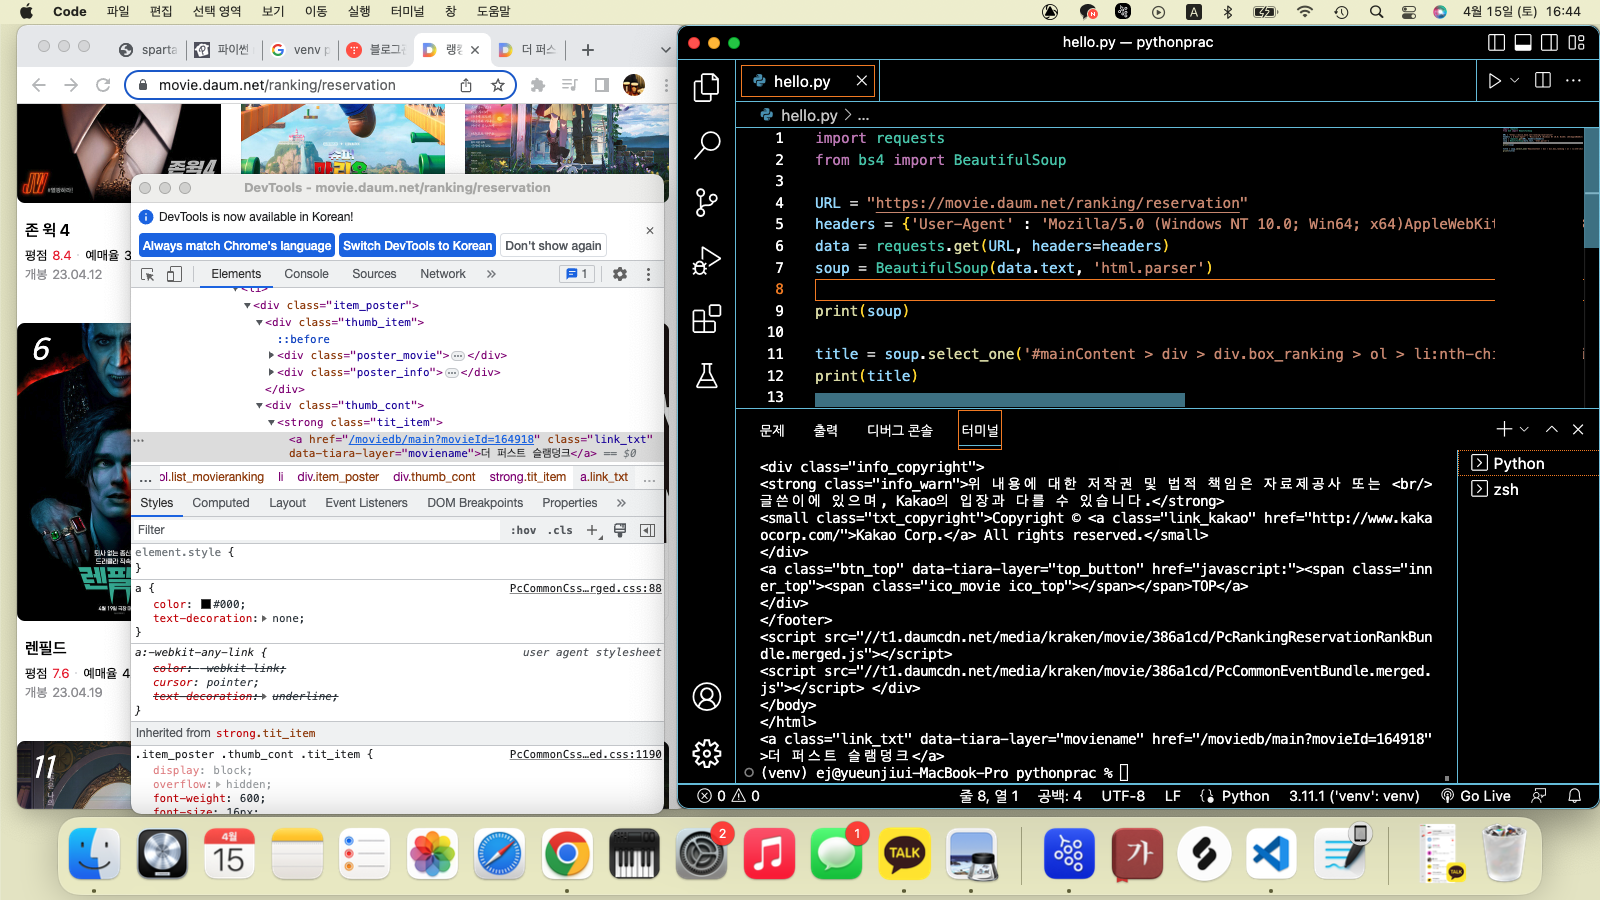Expand the div.poster_info node
This screenshot has width=1600, height=900.
pos(271,373)
